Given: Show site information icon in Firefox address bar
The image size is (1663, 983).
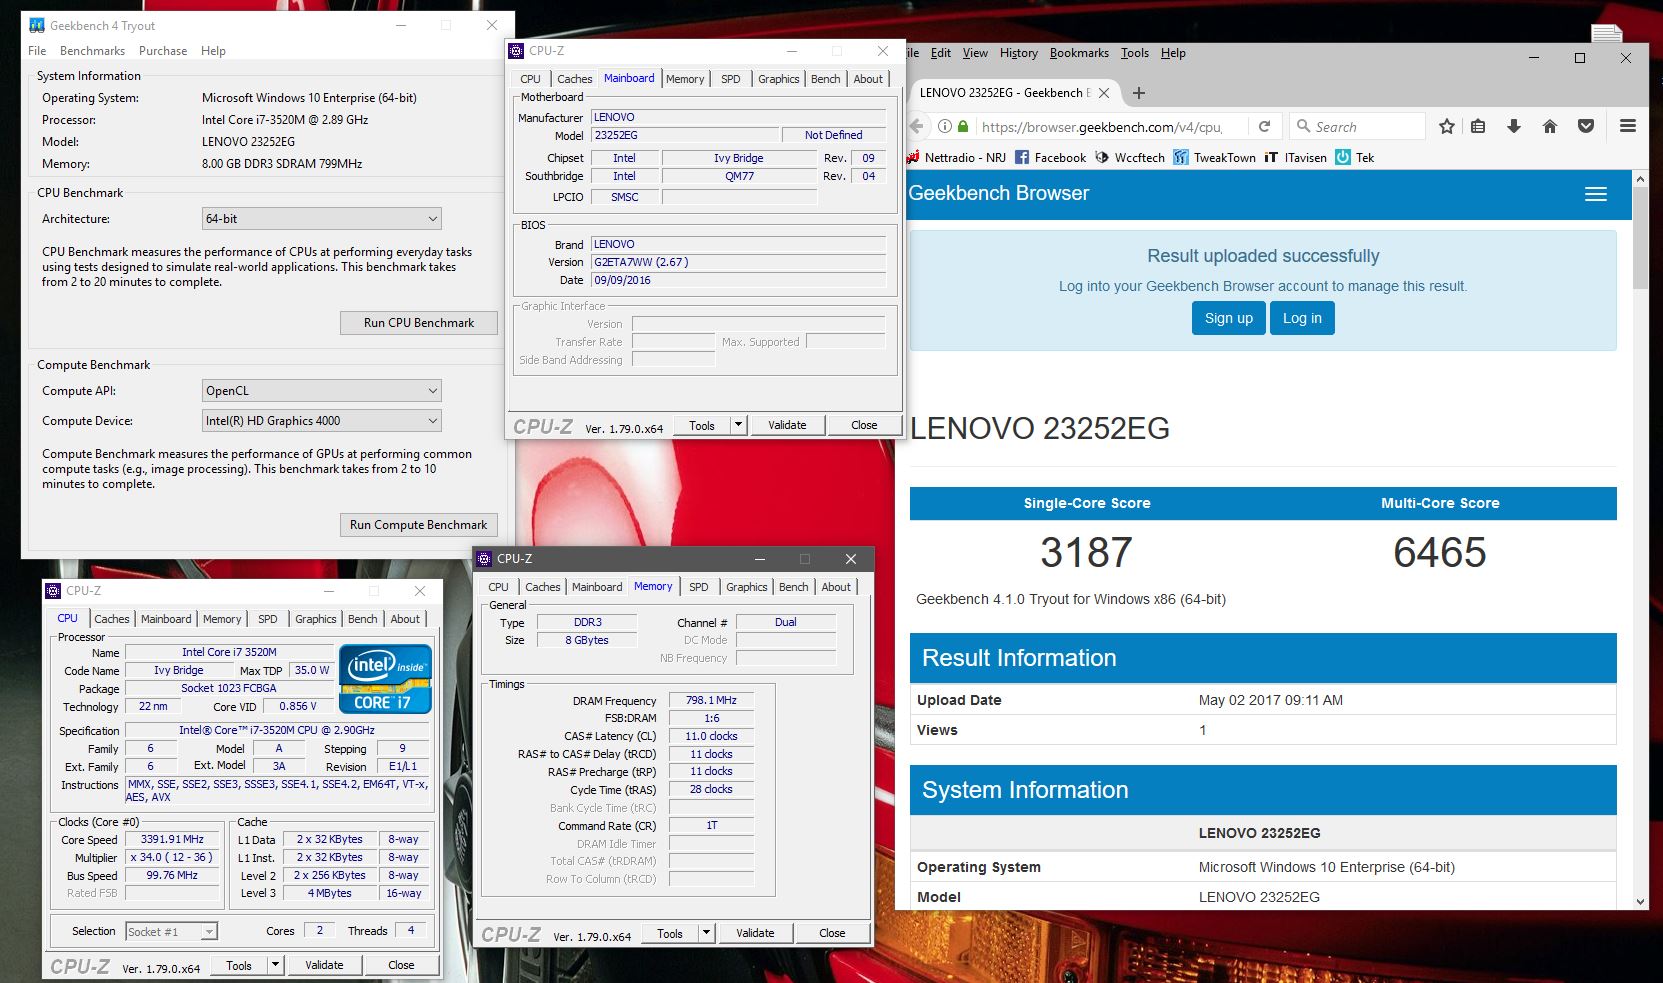Looking at the screenshot, I should 944,126.
